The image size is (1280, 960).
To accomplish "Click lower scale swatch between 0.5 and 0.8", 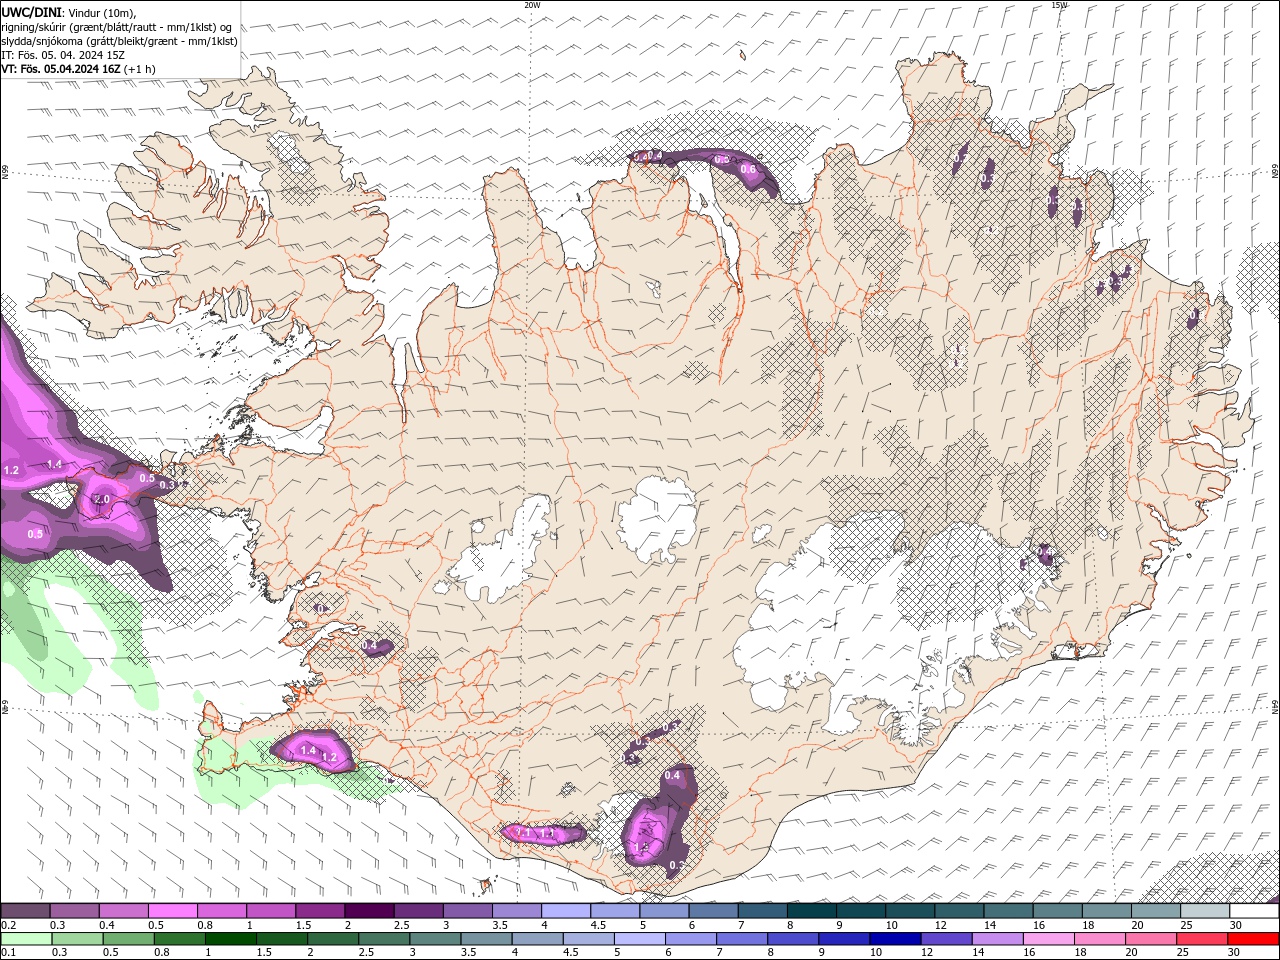I will (128, 939).
